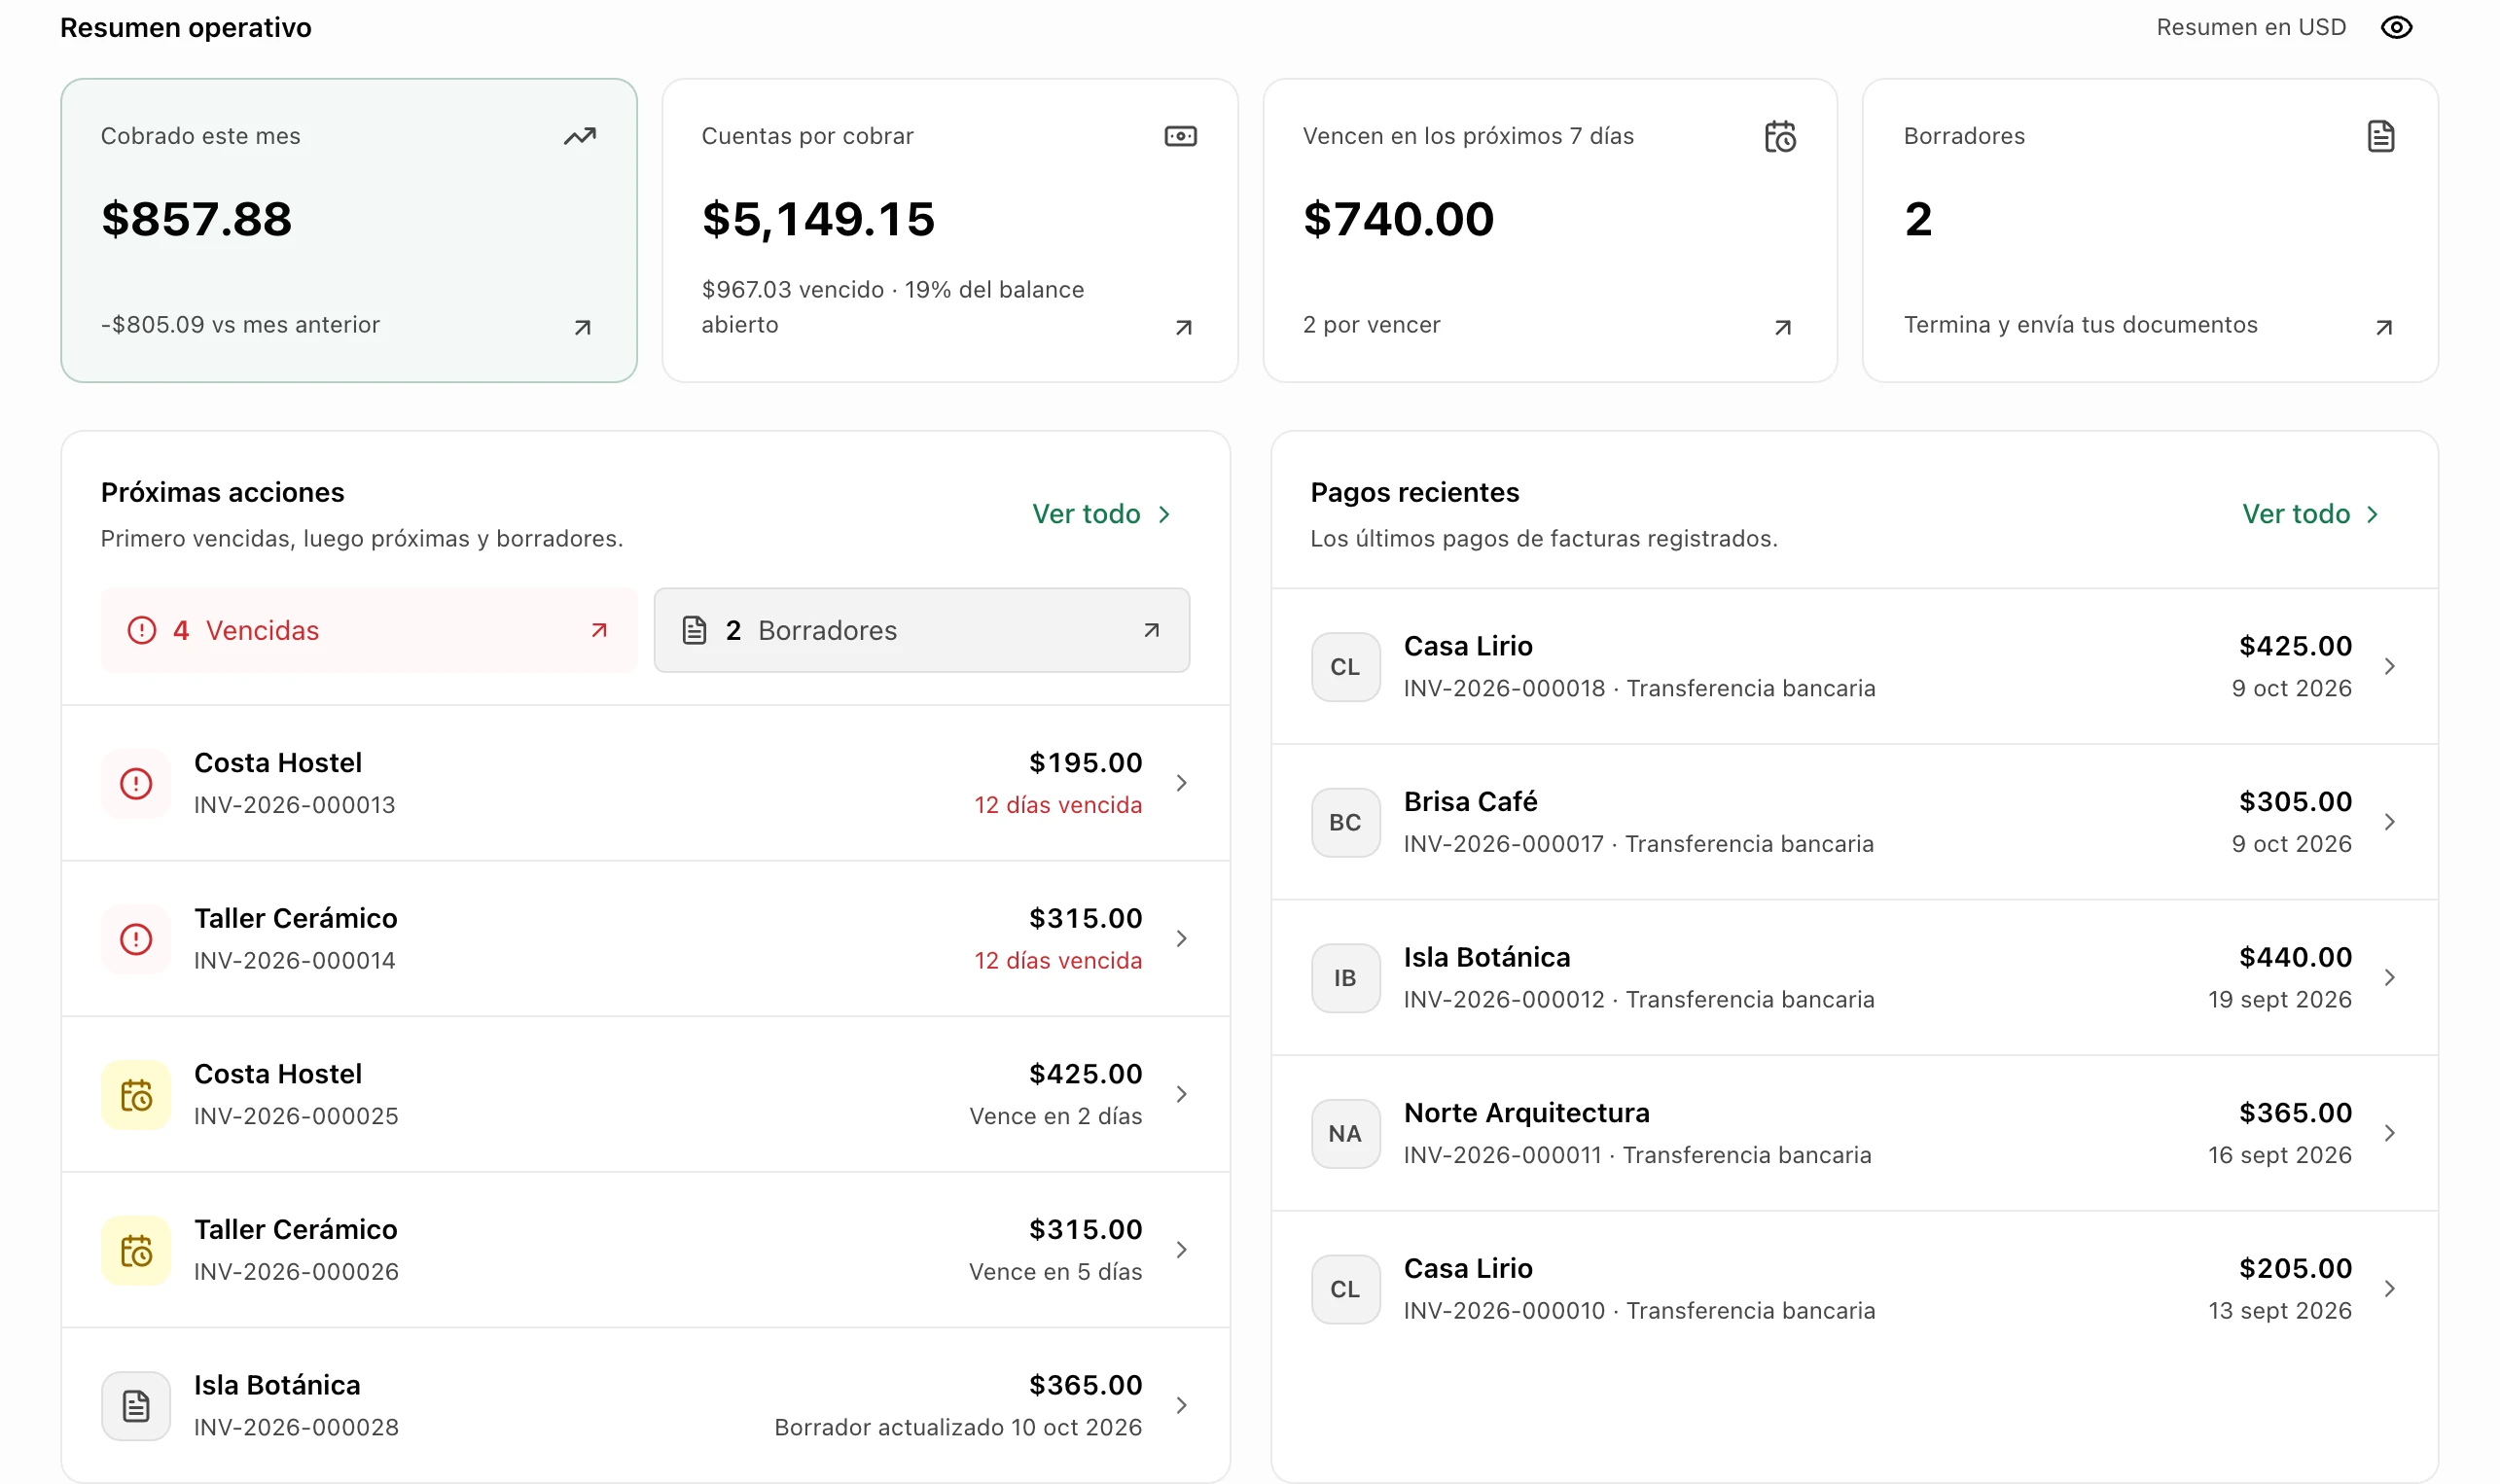Select the 2 Borradores filter

tap(922, 630)
